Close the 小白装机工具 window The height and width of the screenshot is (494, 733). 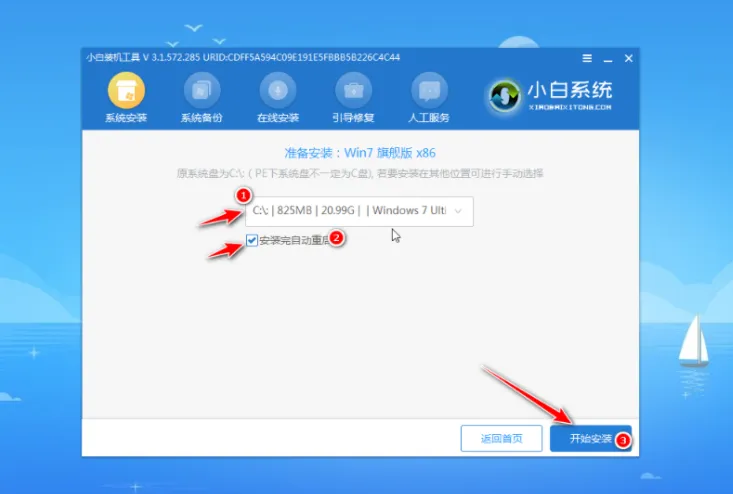[x=628, y=57]
